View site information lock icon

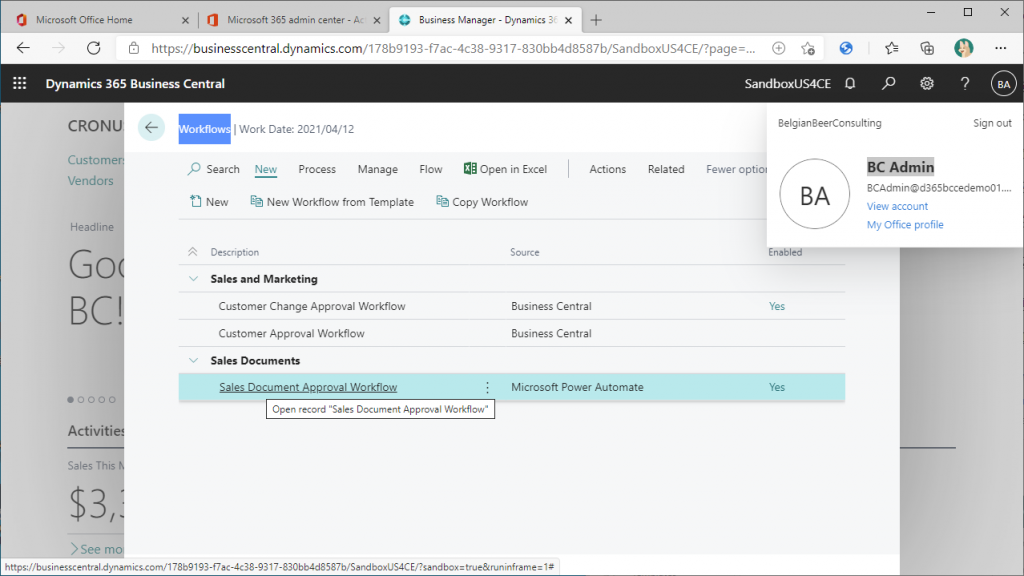coord(134,48)
